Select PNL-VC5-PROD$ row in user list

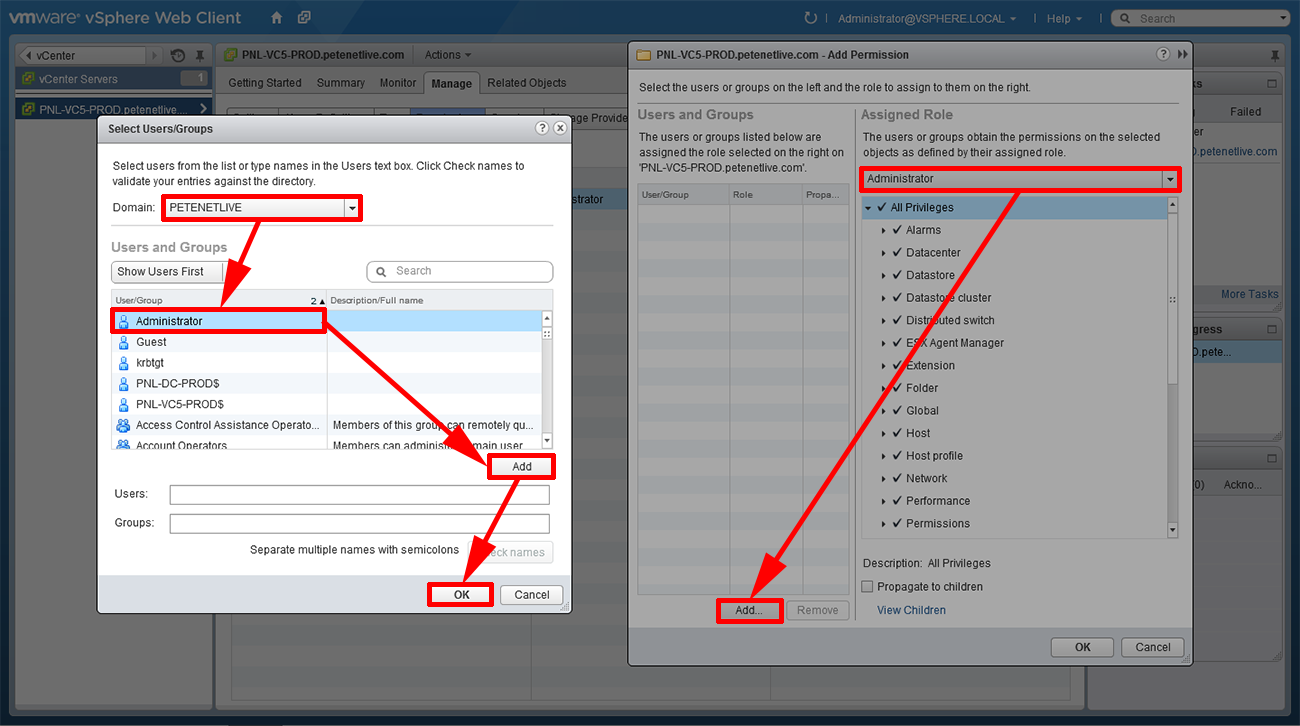coord(326,404)
